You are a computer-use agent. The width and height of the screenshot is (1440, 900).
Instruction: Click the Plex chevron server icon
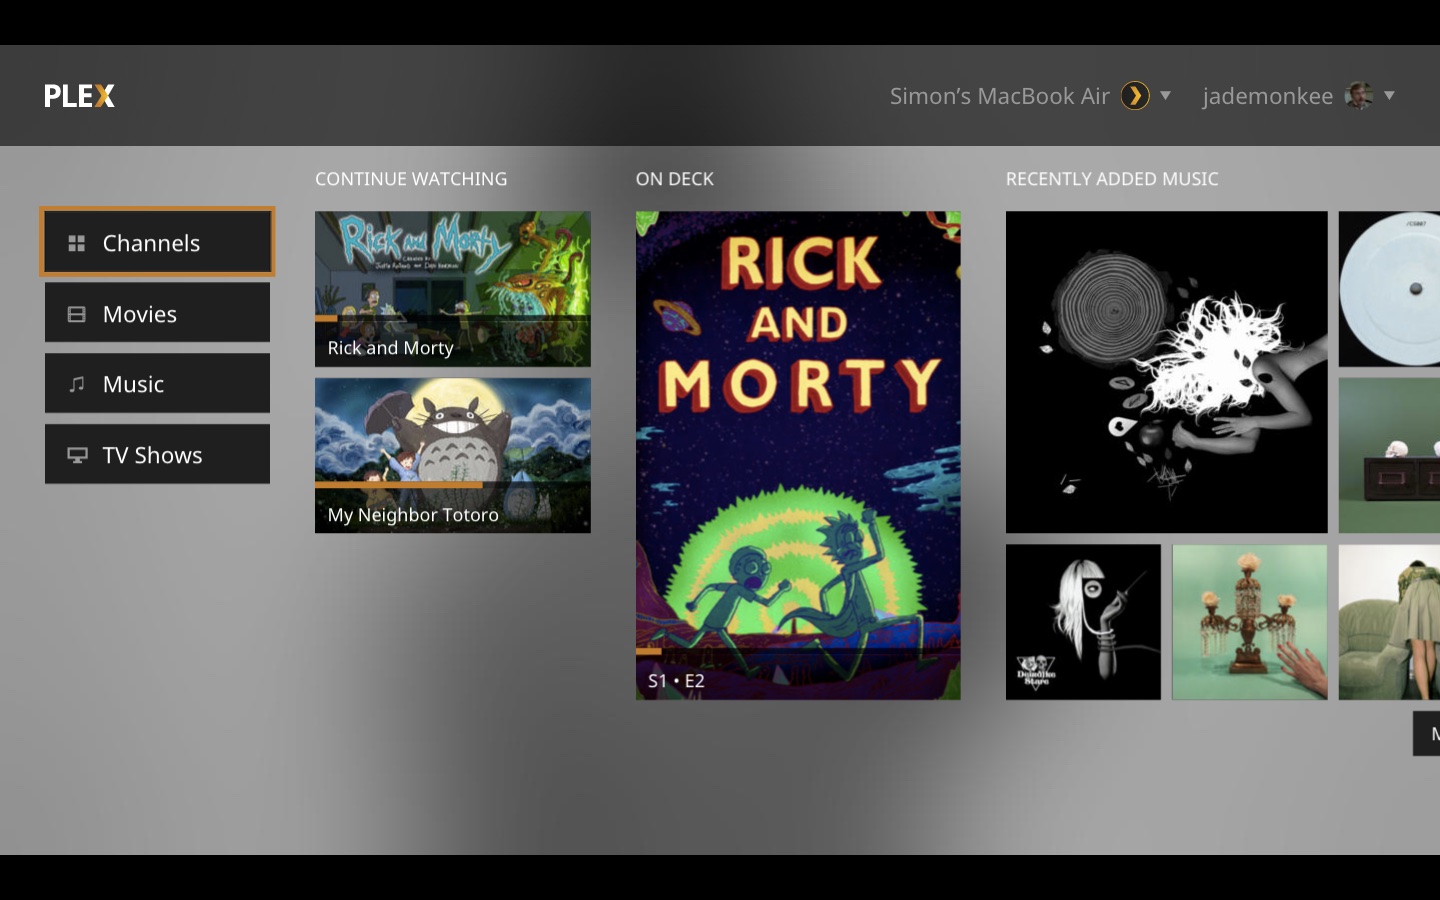(1135, 96)
